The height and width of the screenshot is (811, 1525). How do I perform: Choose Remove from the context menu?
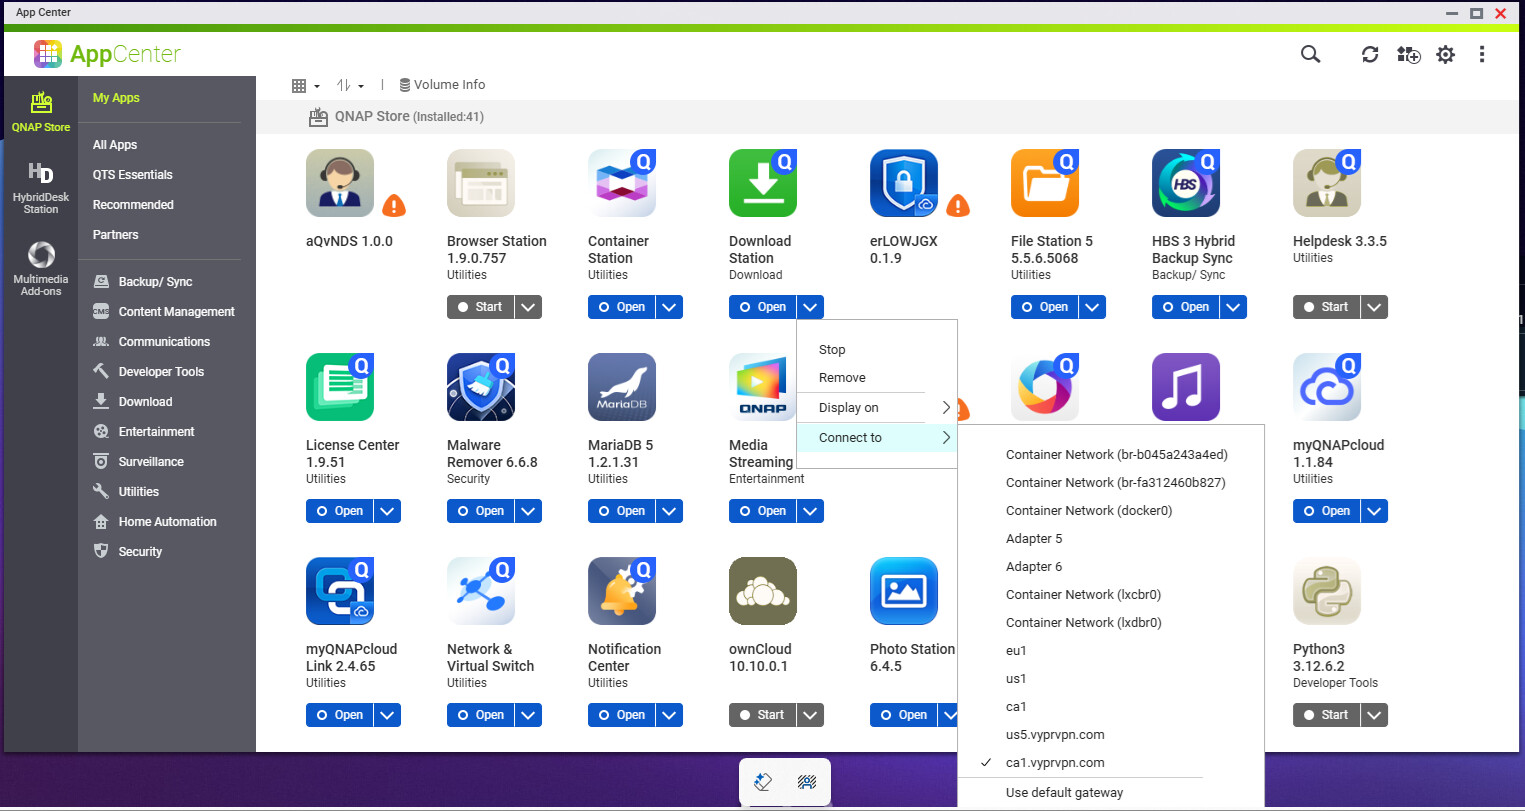point(842,378)
